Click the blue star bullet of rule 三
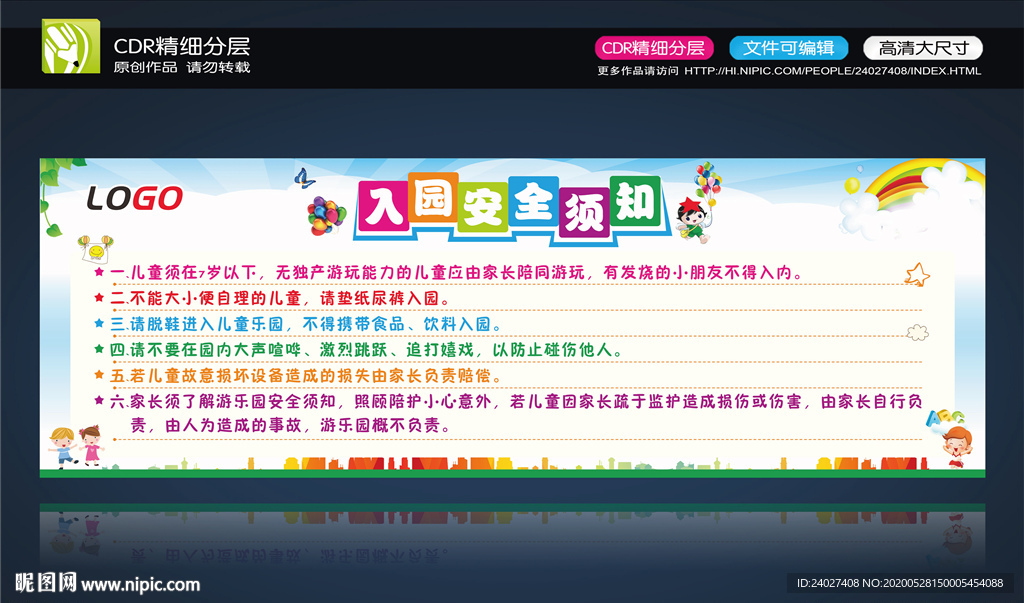Viewport: 1024px width, 603px height. 99,323
